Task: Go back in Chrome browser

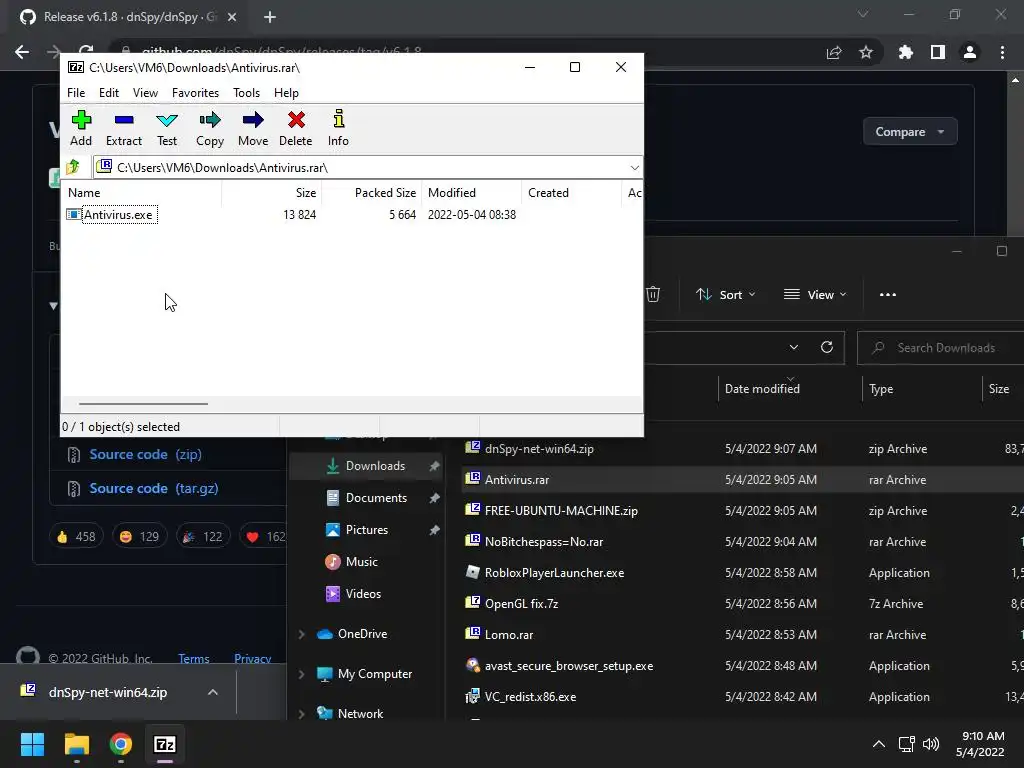Action: coord(22,52)
